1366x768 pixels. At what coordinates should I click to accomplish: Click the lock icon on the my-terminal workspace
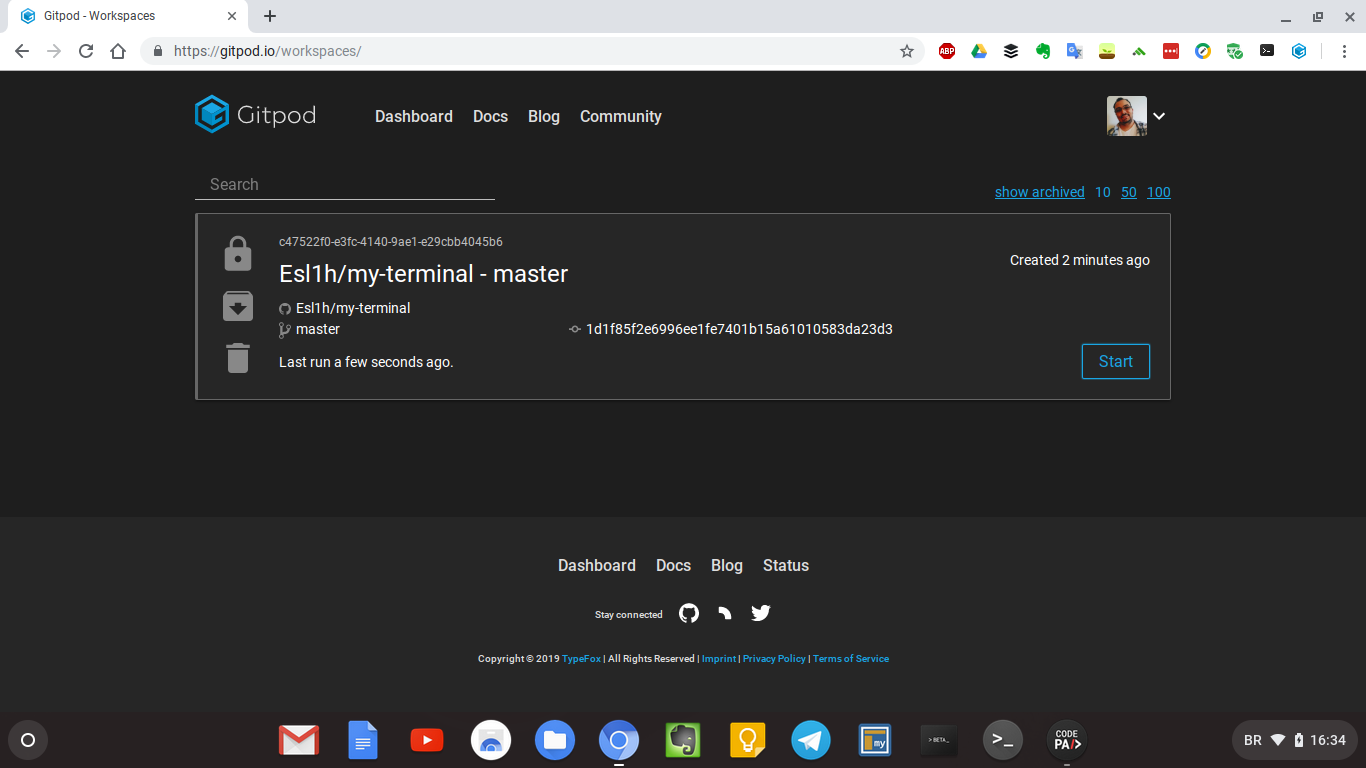(238, 254)
